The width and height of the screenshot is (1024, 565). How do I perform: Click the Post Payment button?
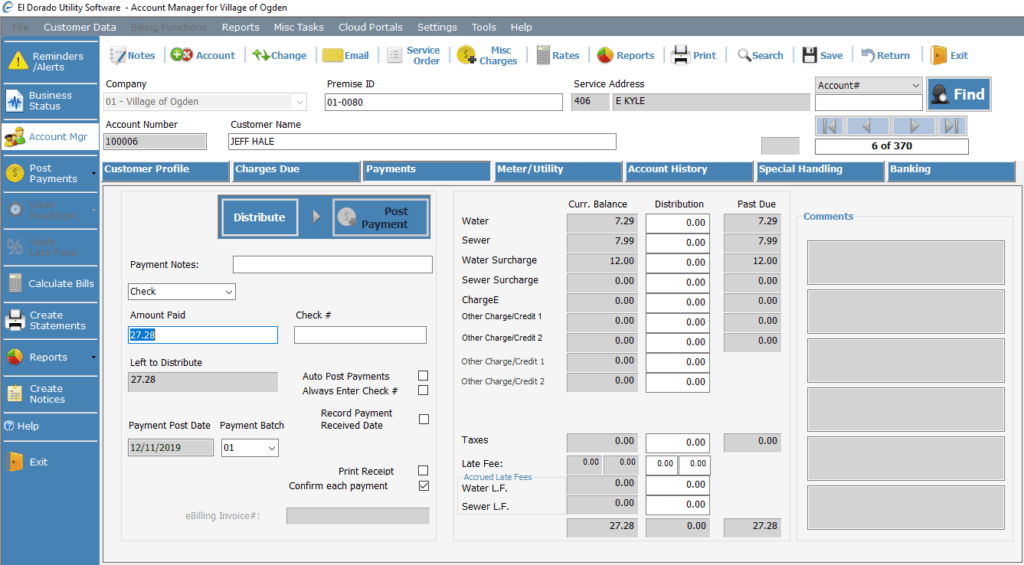coord(380,218)
